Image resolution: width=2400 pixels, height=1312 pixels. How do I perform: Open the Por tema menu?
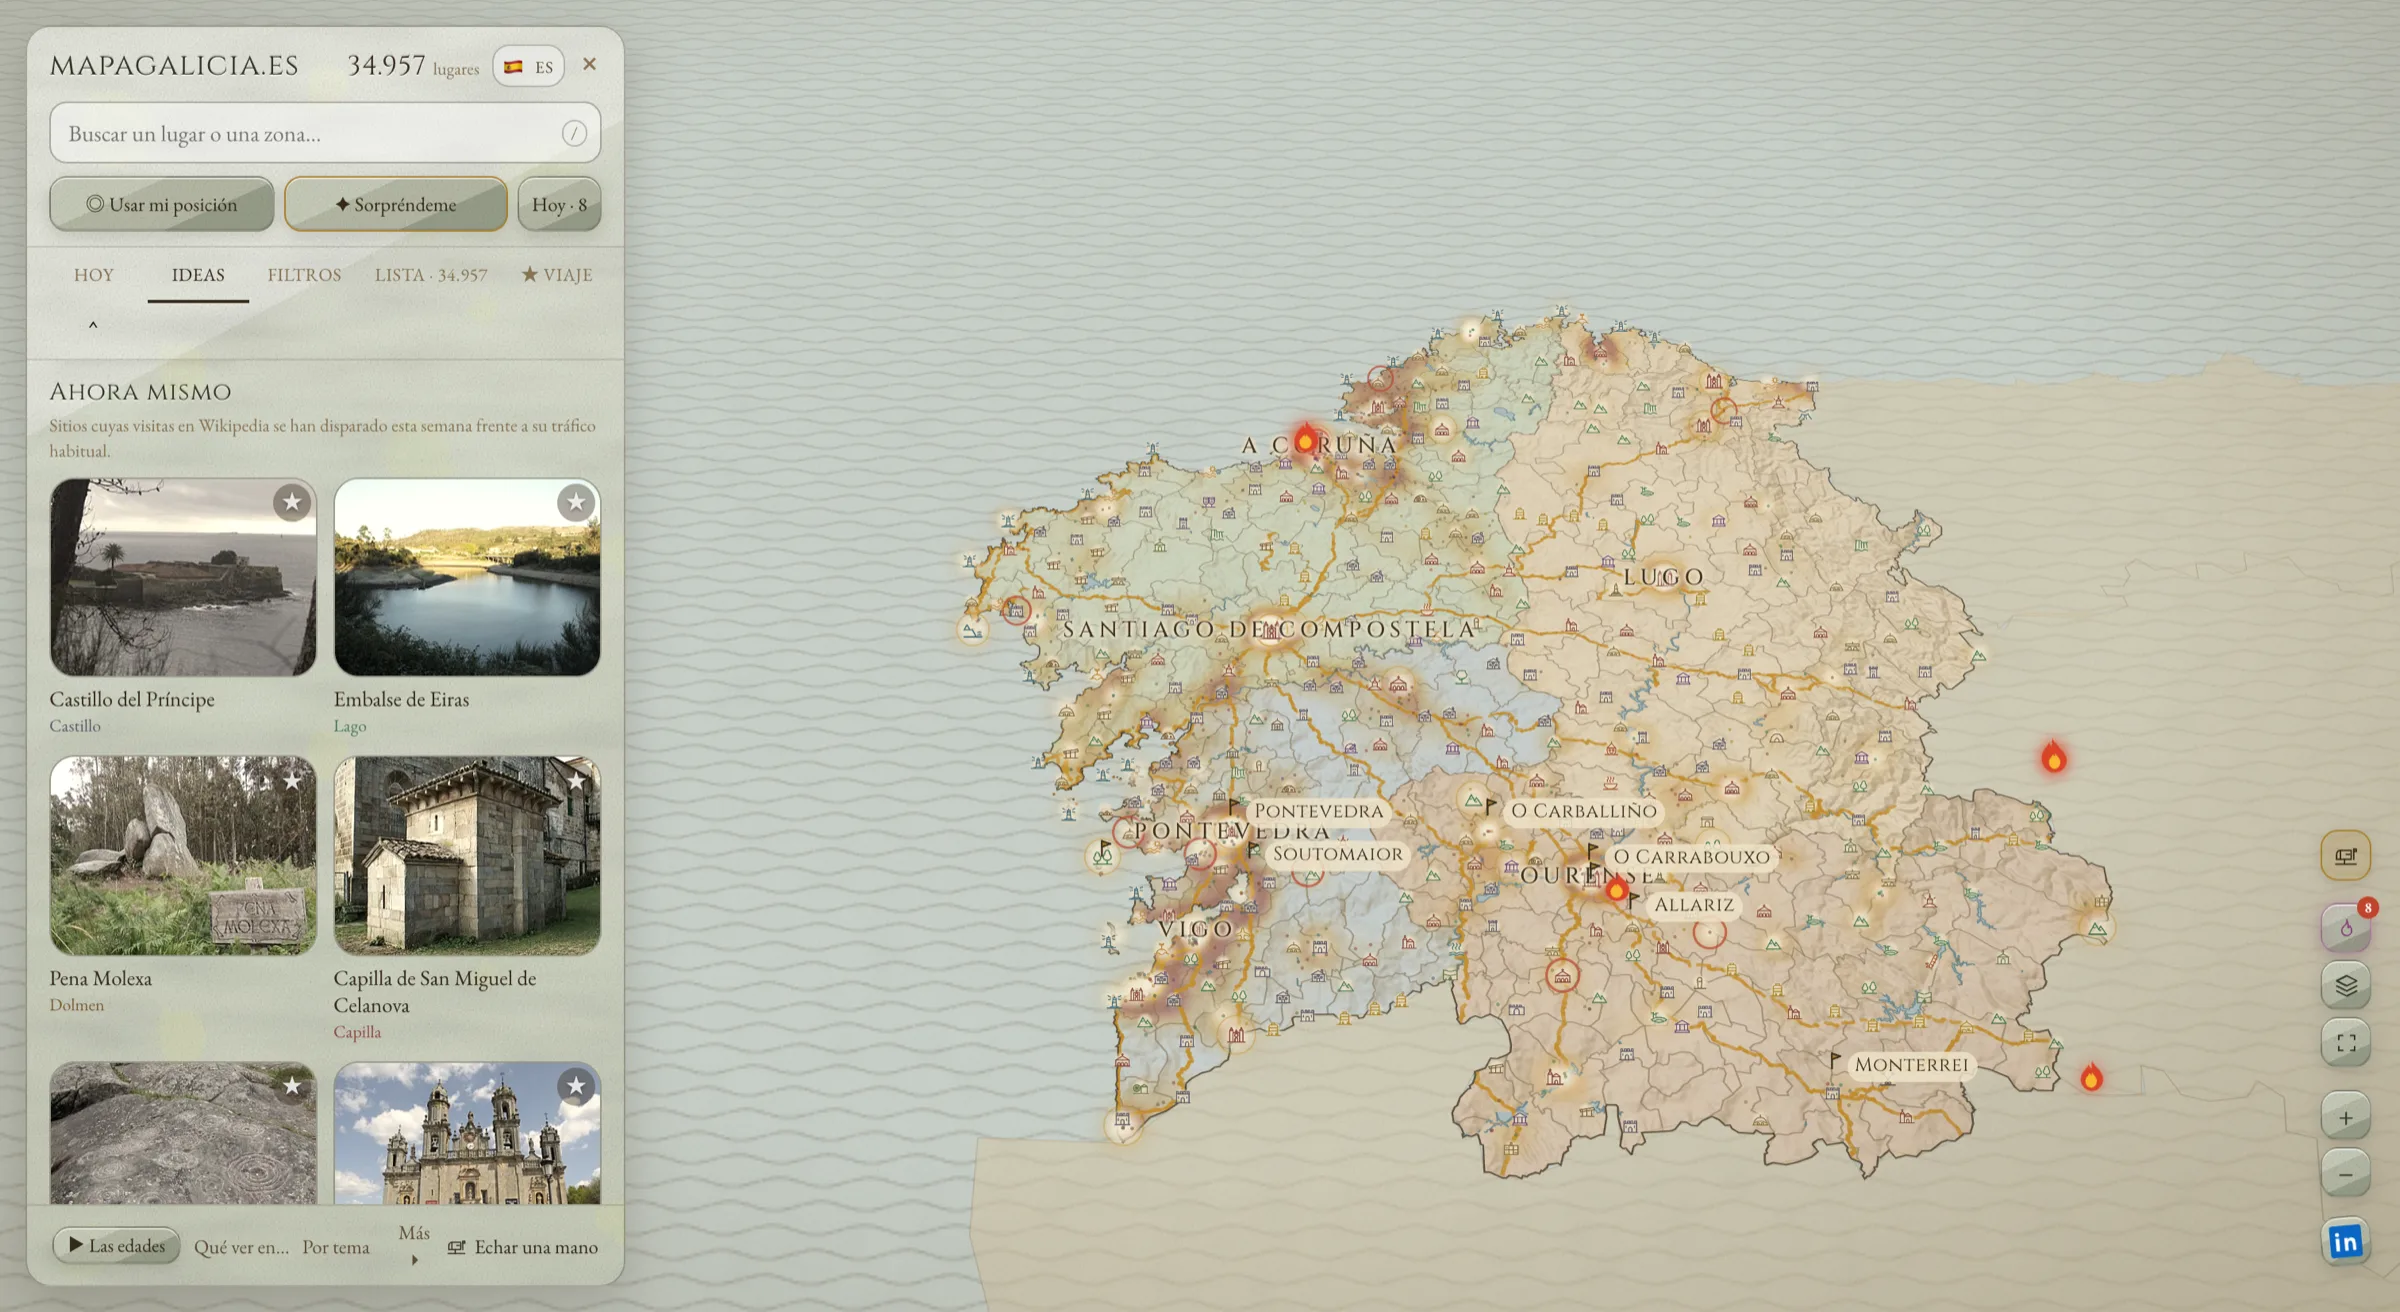click(x=336, y=1247)
